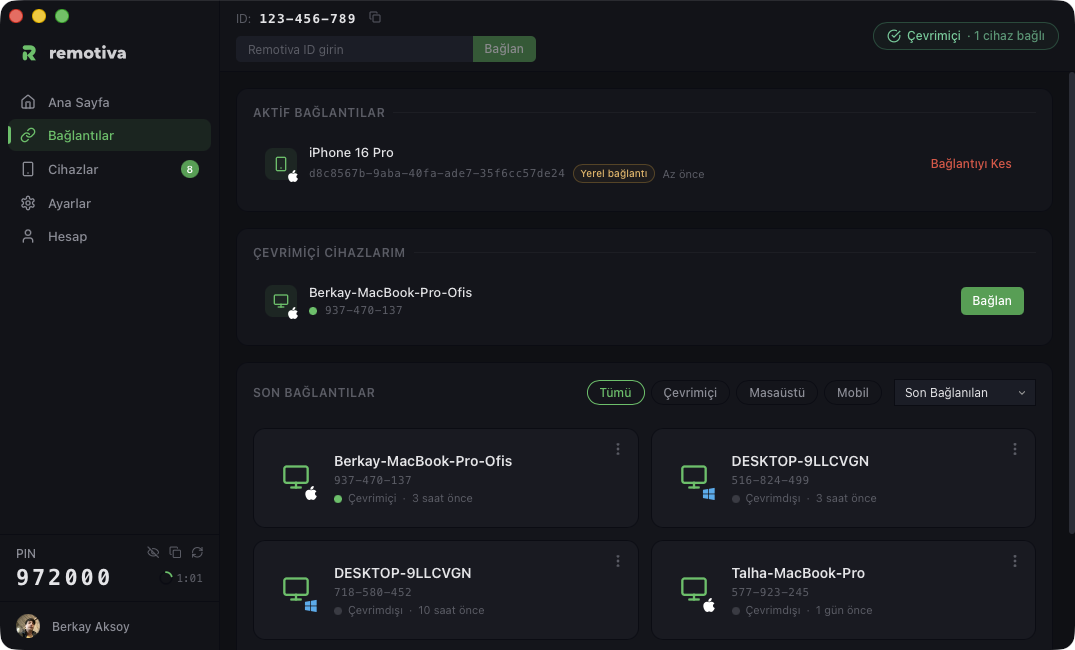Select the Tümü filter
1075x650 pixels.
[616, 393]
